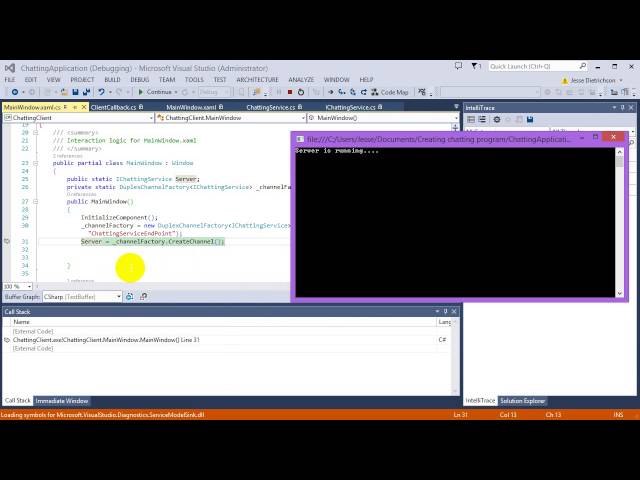Open the Code Map toolbar button
This screenshot has width=640, height=480.
pos(389,92)
